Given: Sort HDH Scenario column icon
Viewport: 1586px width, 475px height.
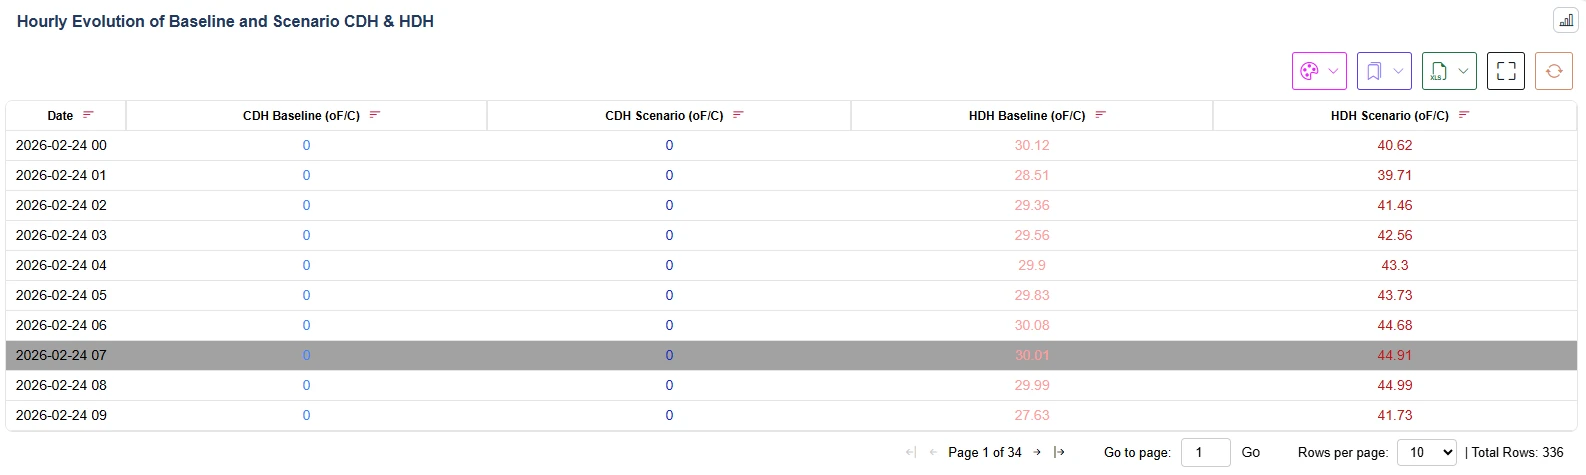Looking at the screenshot, I should tap(1464, 115).
